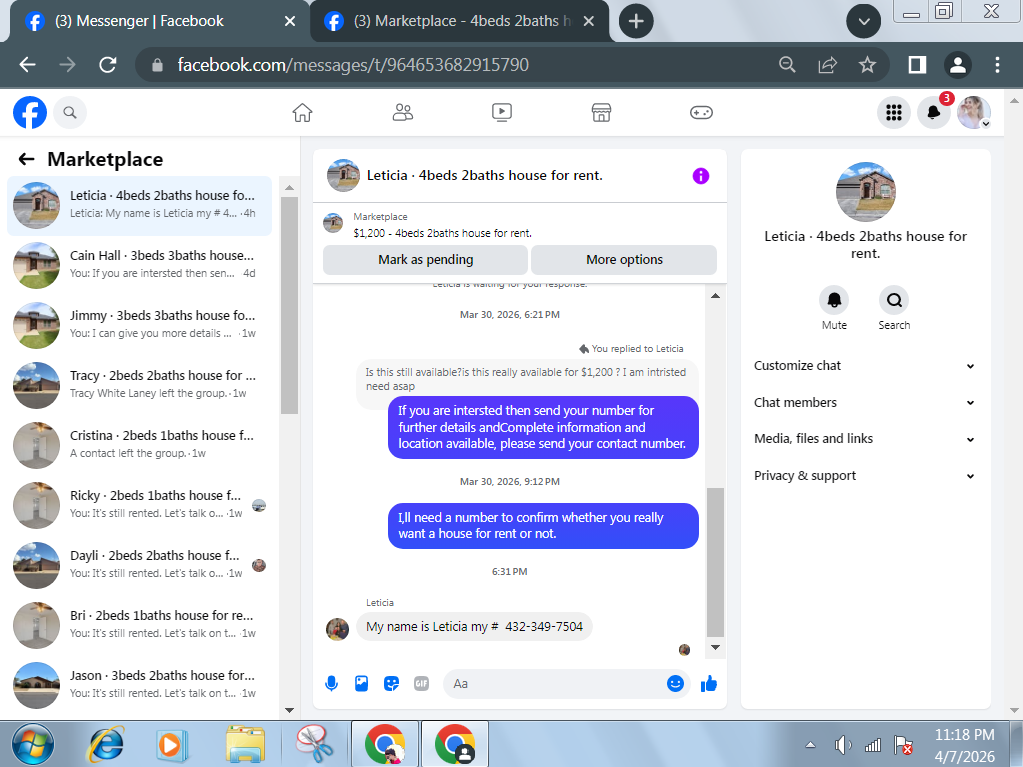Open conversation information purple i icon
The height and width of the screenshot is (767, 1023).
[701, 176]
